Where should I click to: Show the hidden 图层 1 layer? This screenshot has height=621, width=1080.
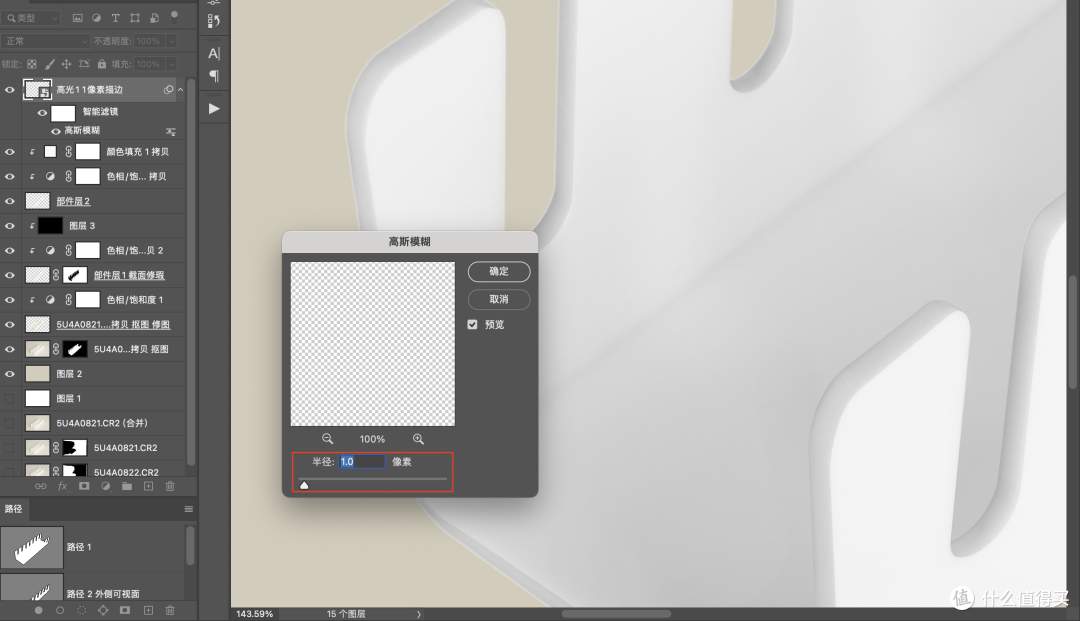coord(10,399)
